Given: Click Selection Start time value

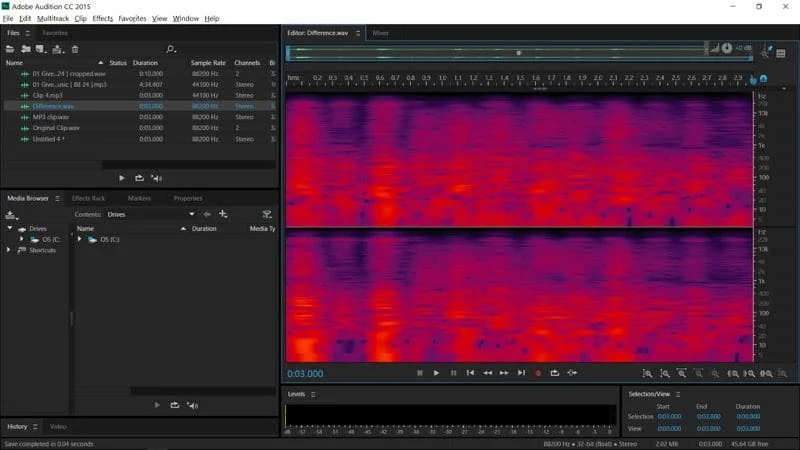Looking at the screenshot, I should pyautogui.click(x=669, y=416).
